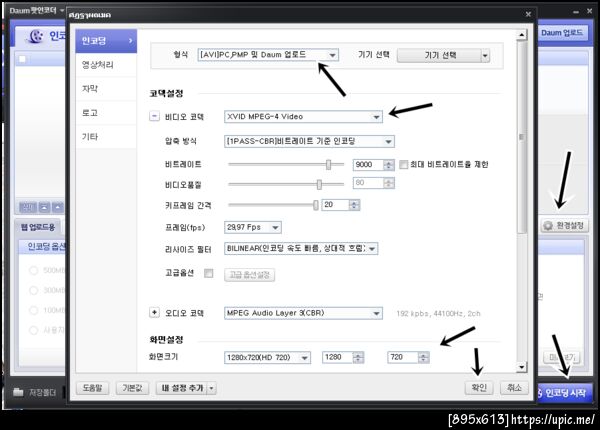
Task: Click the width 1280 input field
Action: click(338, 357)
